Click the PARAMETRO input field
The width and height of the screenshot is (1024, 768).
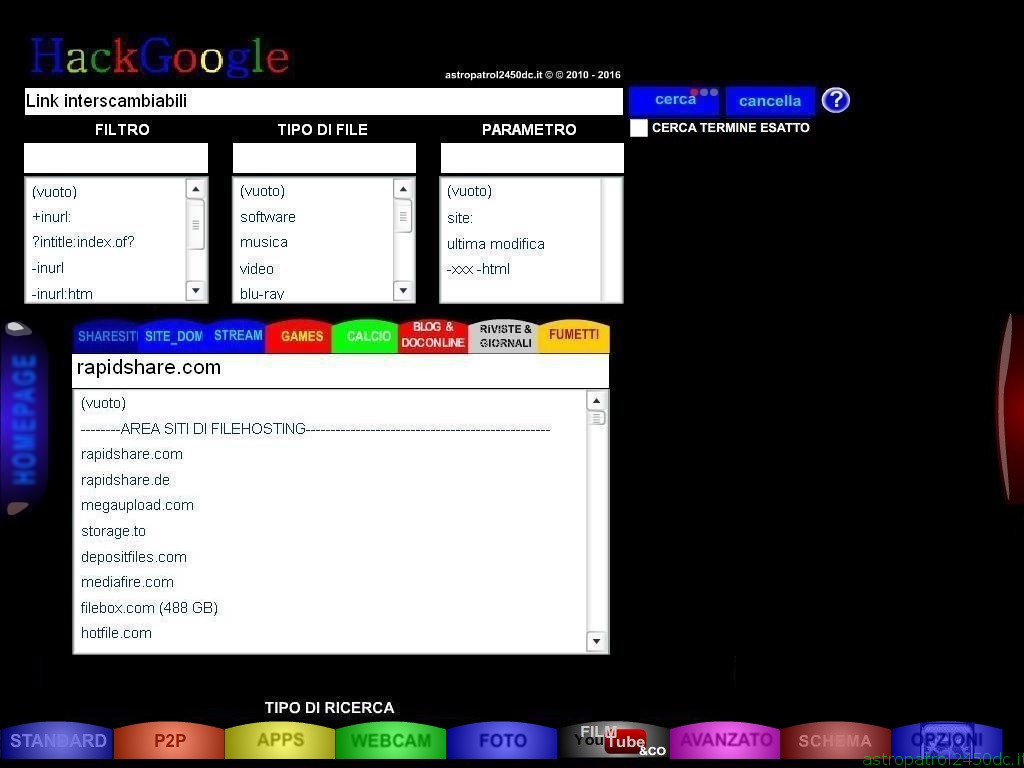point(532,158)
